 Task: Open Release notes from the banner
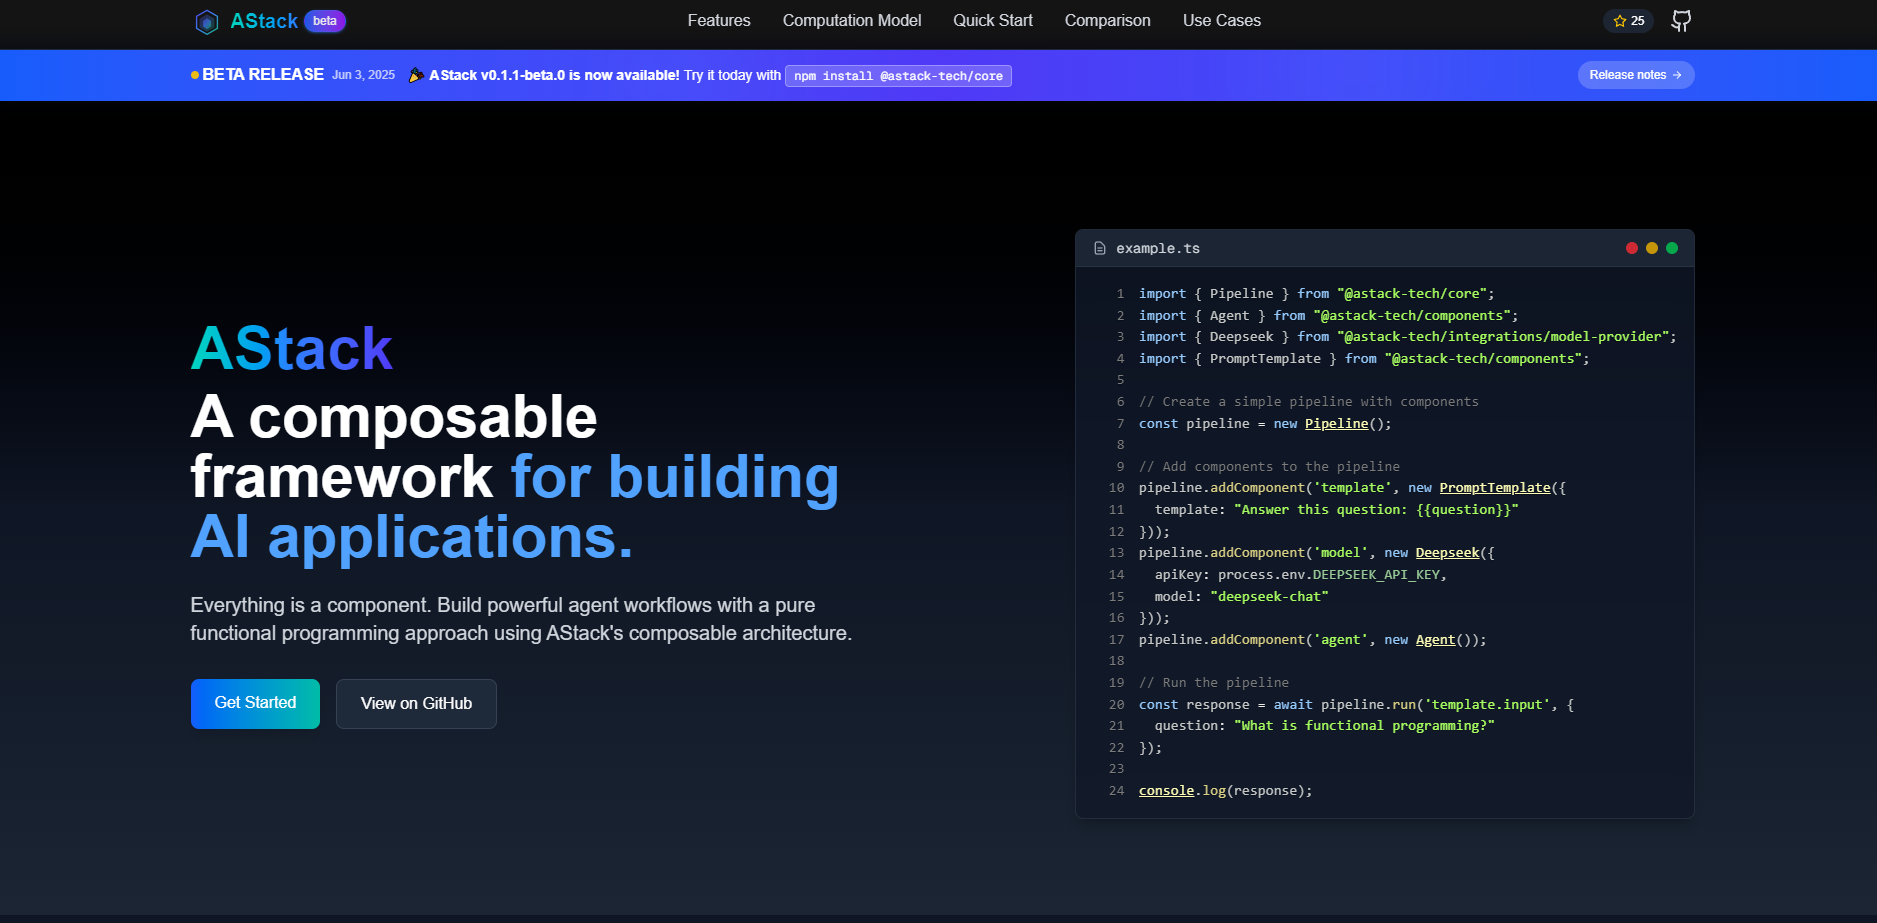[x=1635, y=75]
